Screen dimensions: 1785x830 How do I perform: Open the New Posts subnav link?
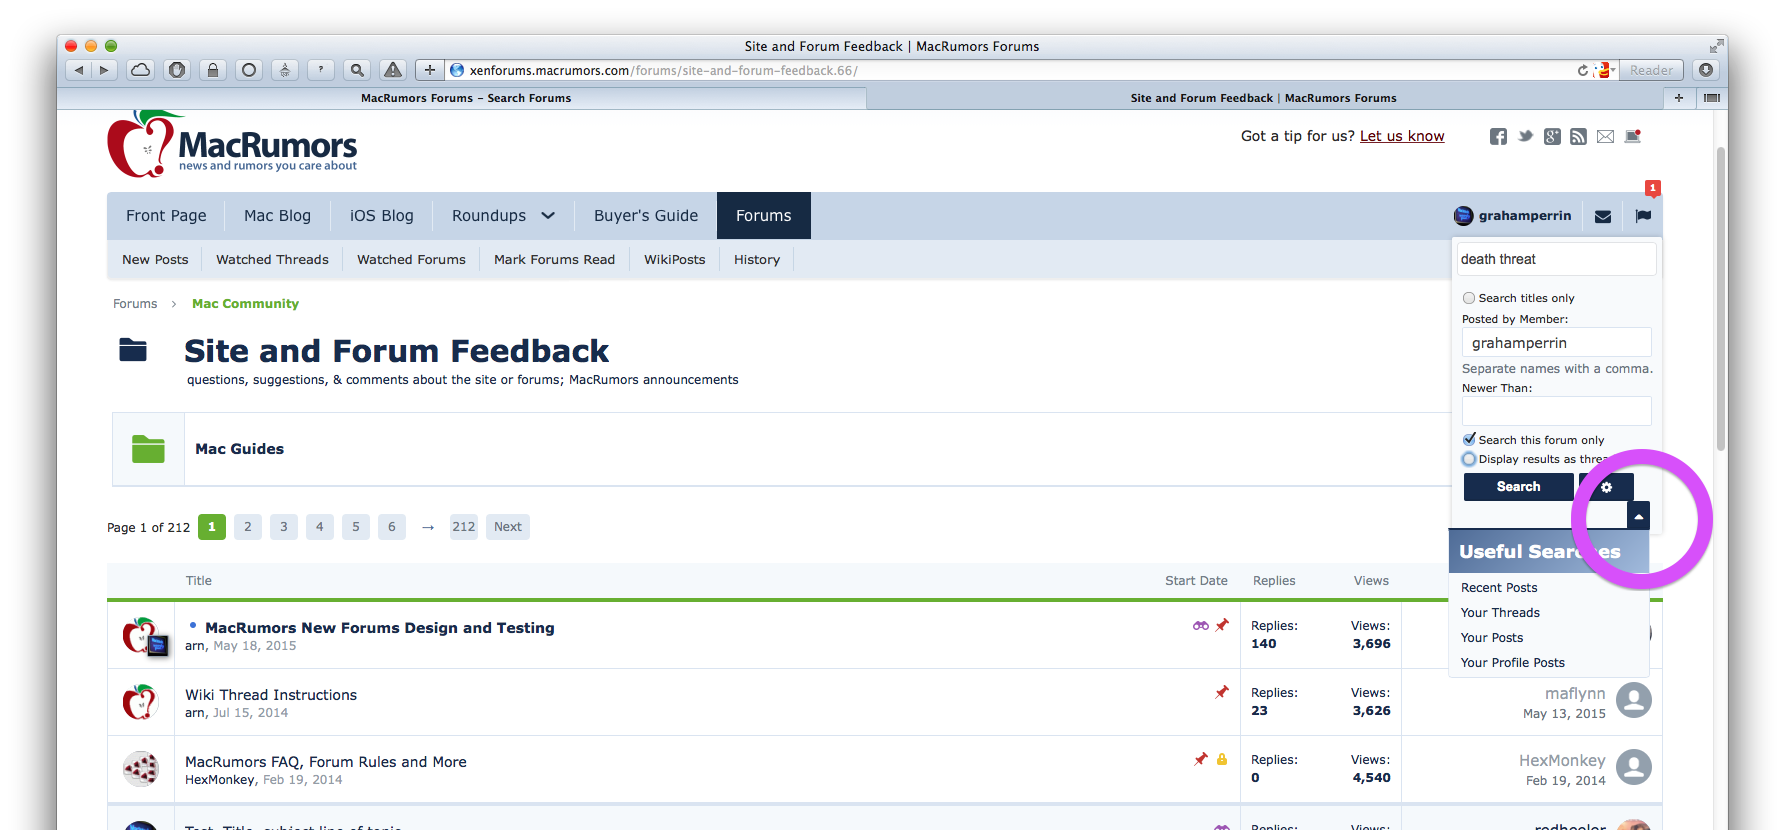click(155, 260)
